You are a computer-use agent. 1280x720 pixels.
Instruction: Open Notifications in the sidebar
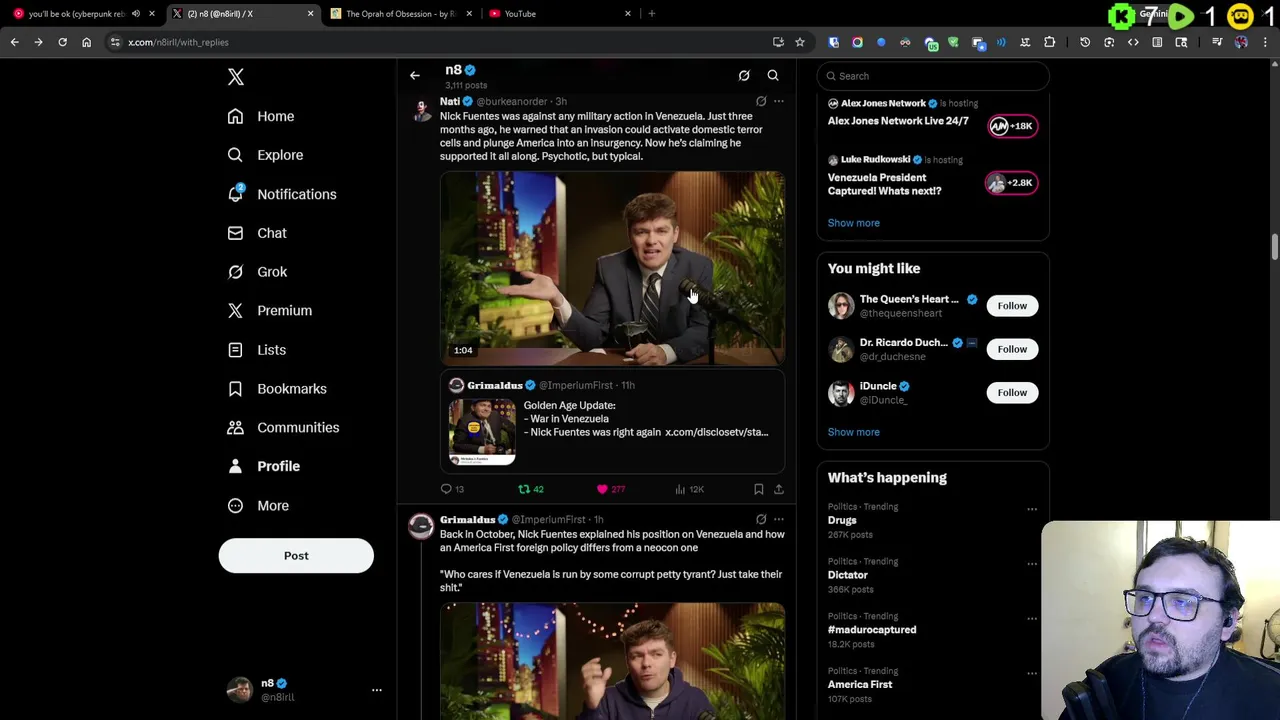click(282, 194)
